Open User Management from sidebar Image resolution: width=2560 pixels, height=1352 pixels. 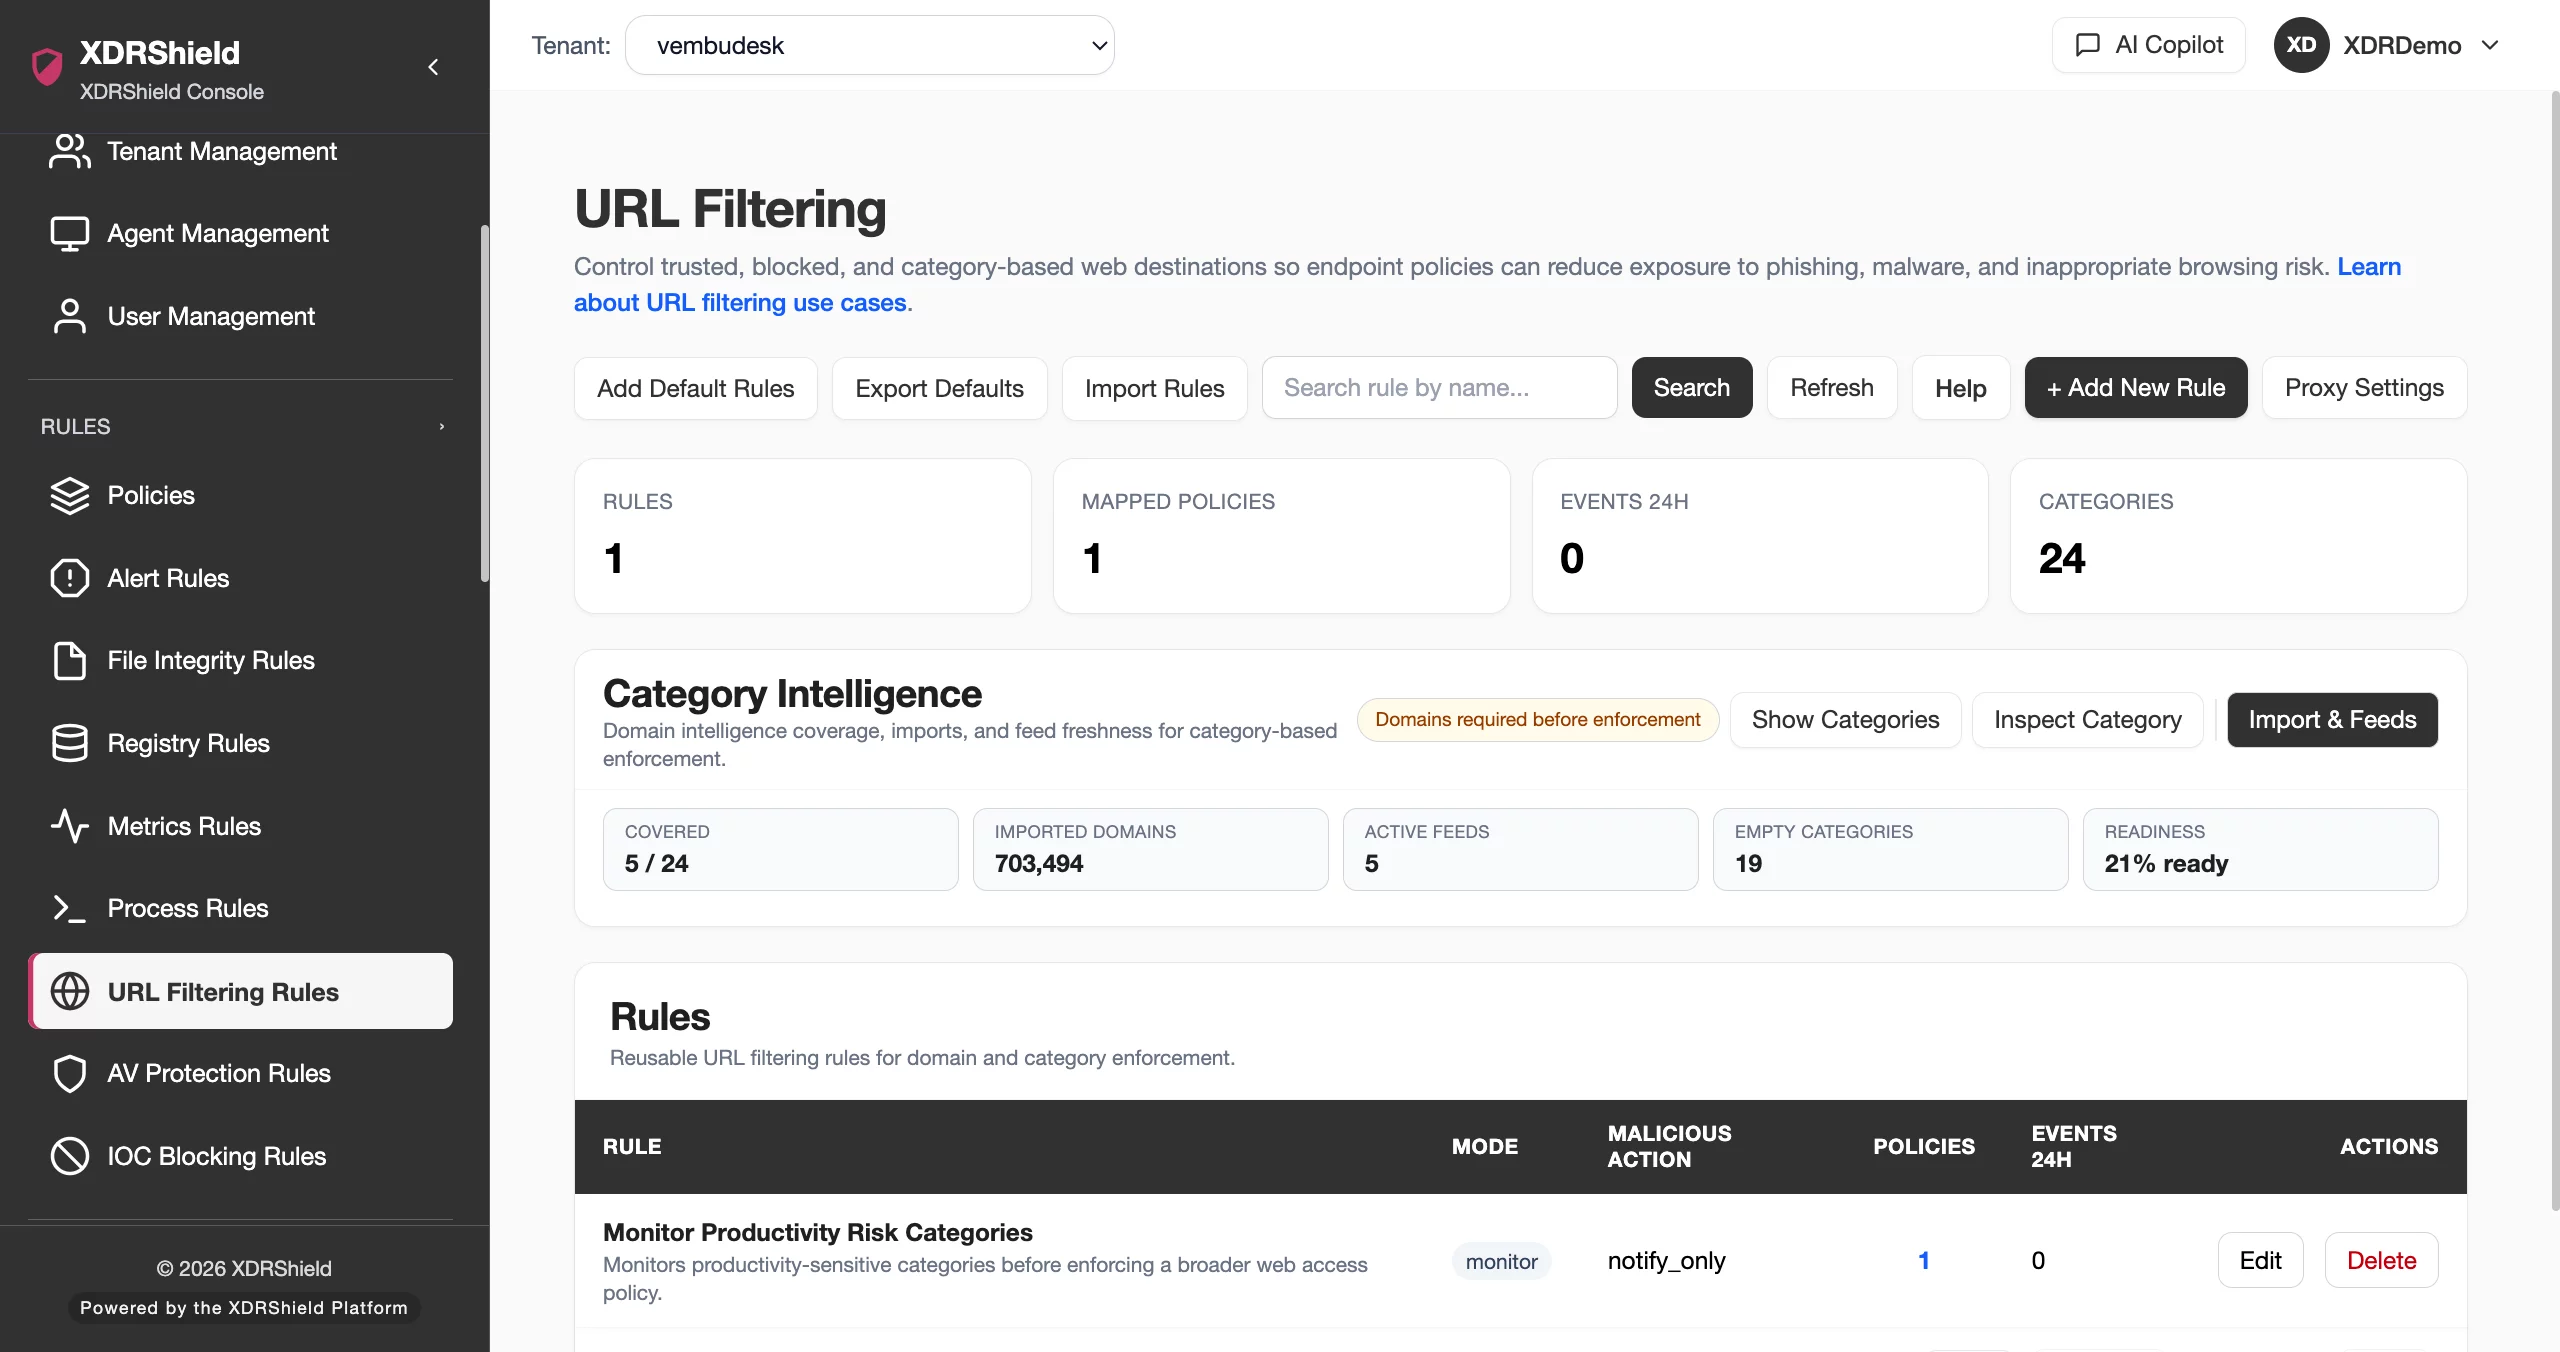pos(240,316)
